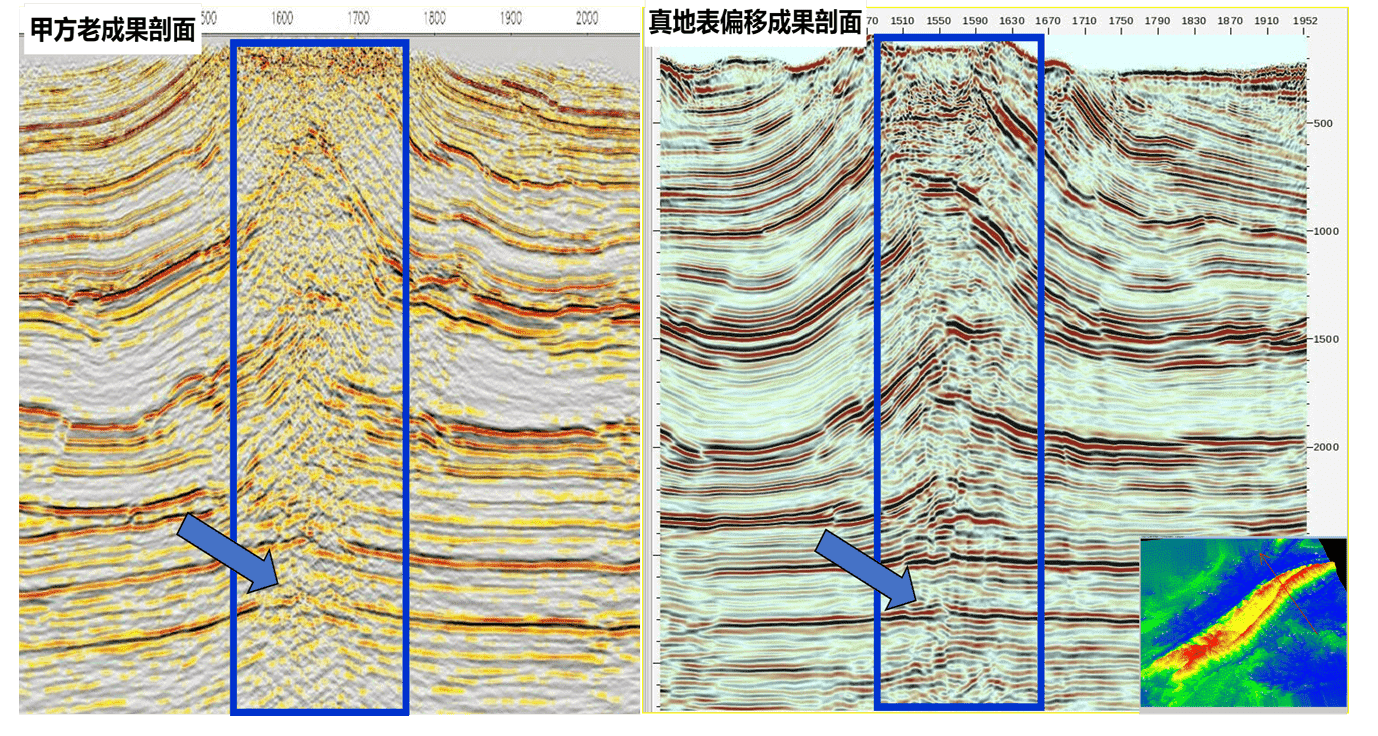Click the blue arrow in left seismic section
This screenshot has width=1378, height=736.
(x=229, y=553)
